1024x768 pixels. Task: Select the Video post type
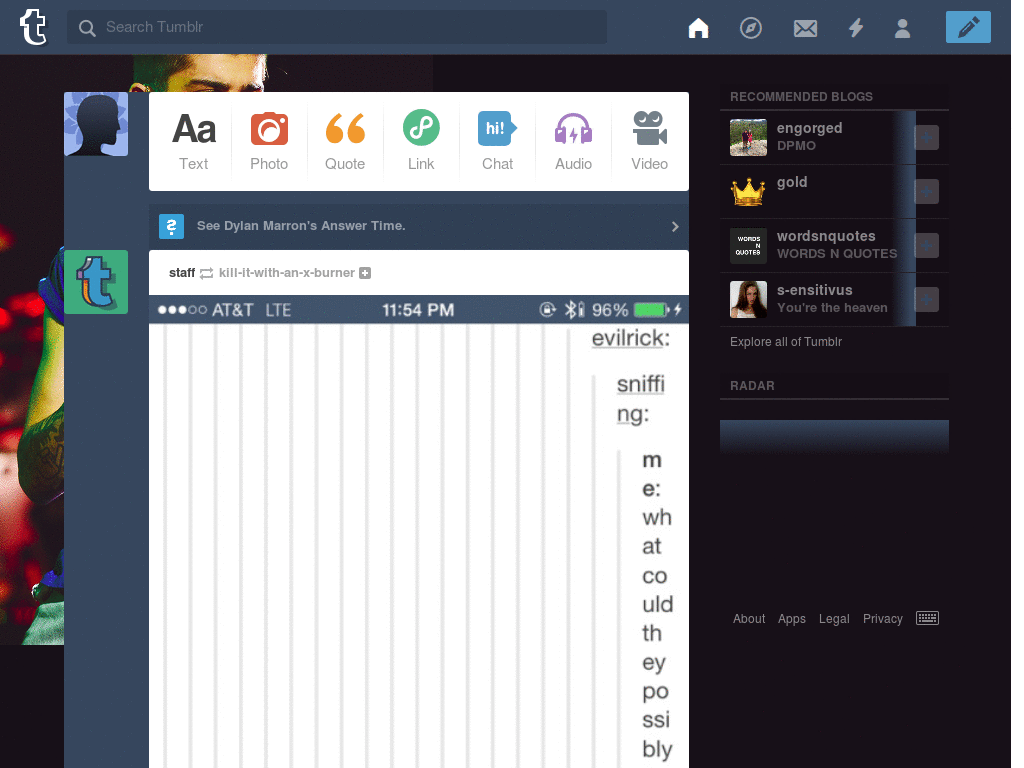point(649,142)
